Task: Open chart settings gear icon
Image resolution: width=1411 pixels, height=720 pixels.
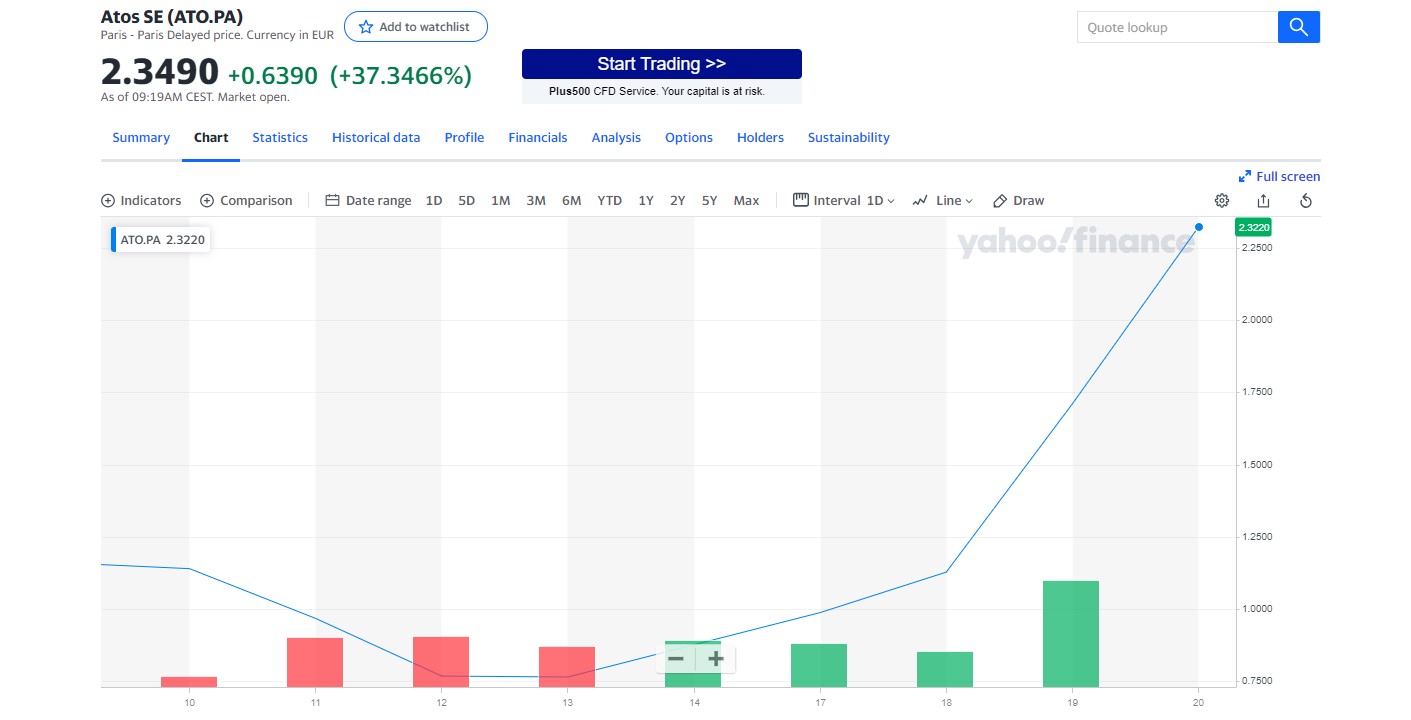Action: 1221,201
